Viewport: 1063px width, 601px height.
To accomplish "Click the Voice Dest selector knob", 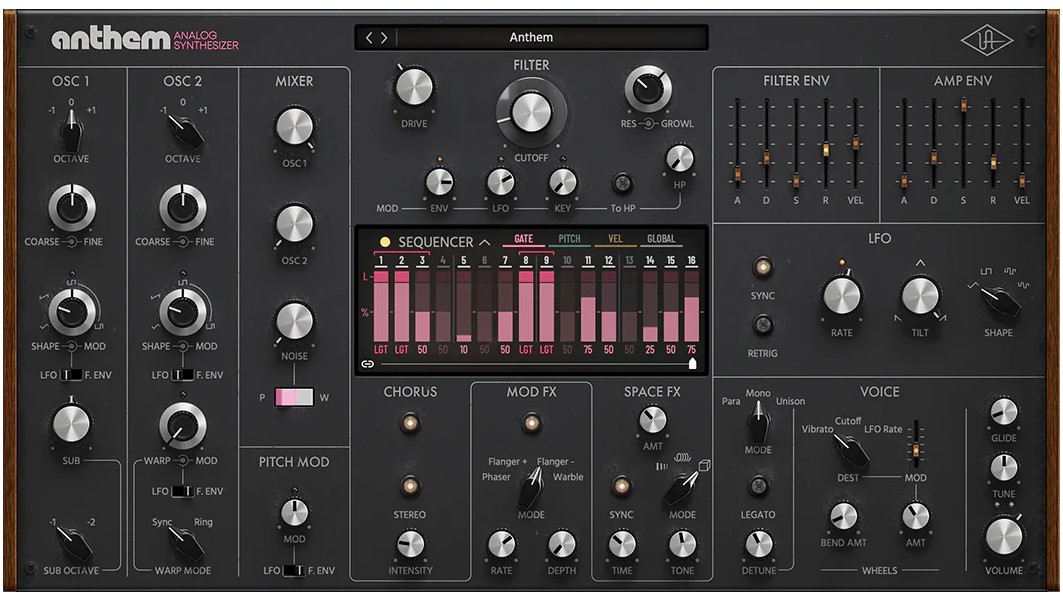I will (850, 450).
